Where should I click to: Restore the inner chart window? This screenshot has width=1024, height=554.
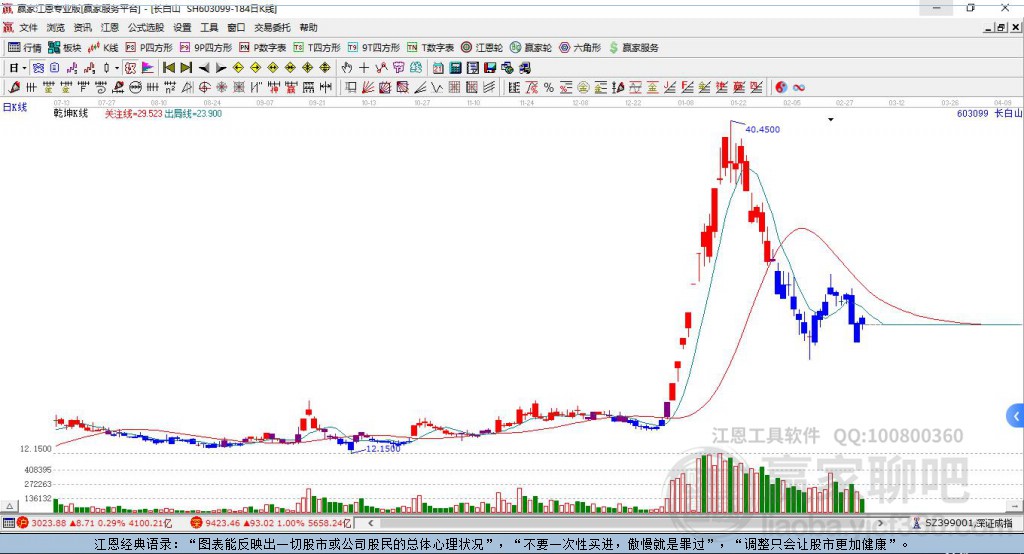click(1001, 27)
